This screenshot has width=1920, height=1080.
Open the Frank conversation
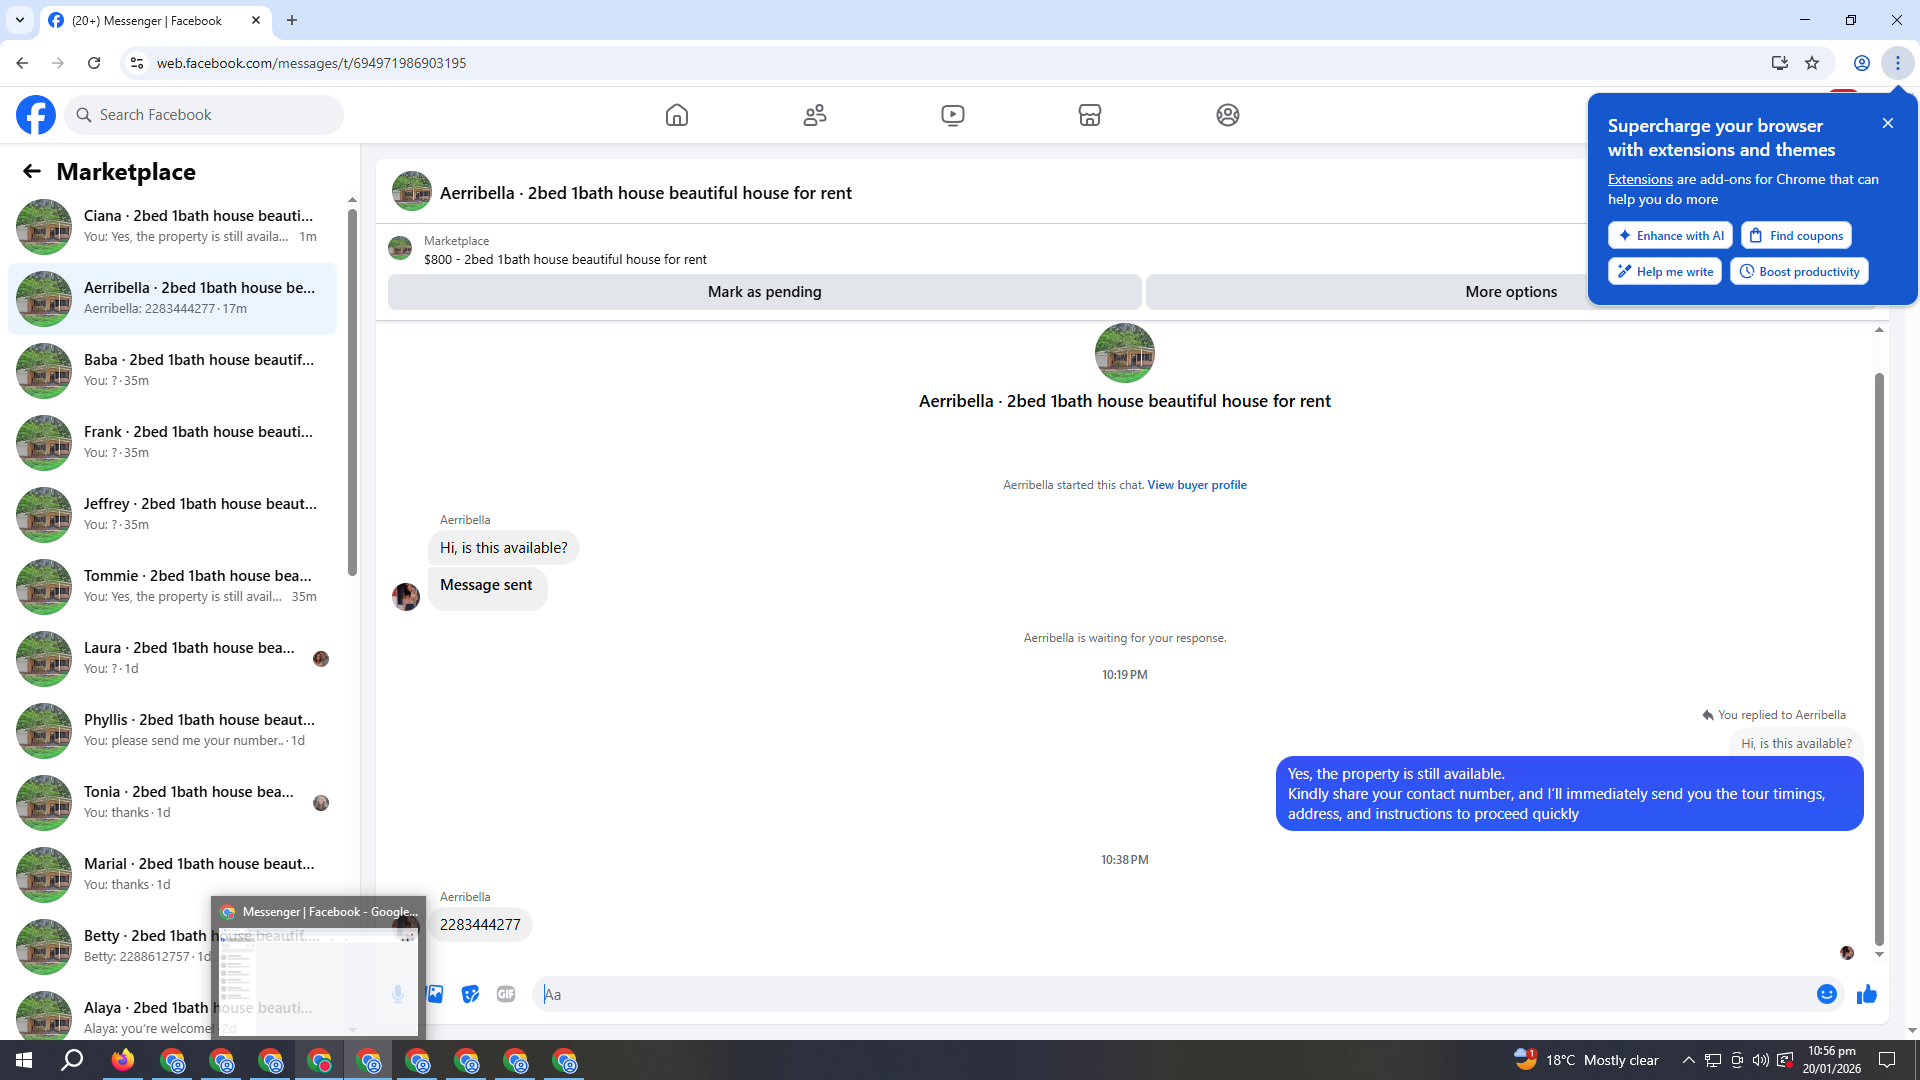tap(172, 443)
